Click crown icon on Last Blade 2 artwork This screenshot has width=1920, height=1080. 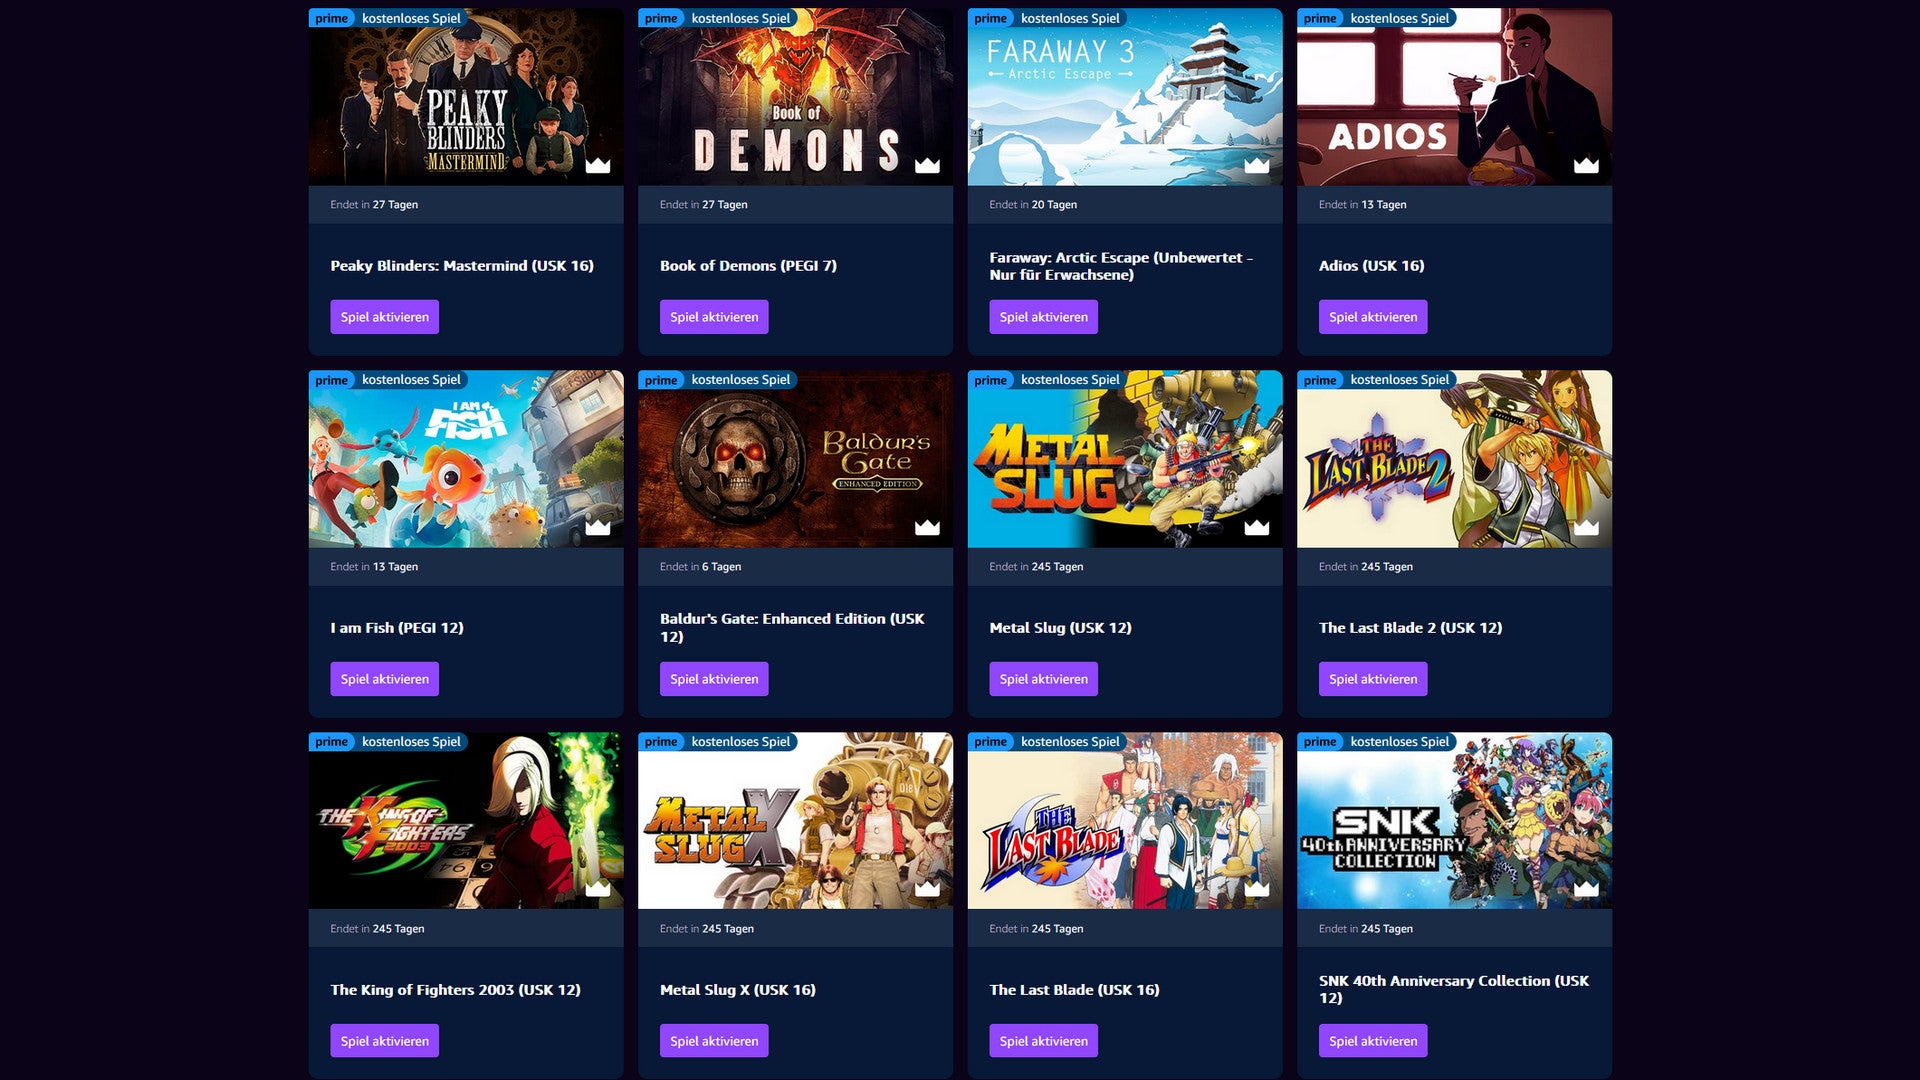[x=1586, y=527]
